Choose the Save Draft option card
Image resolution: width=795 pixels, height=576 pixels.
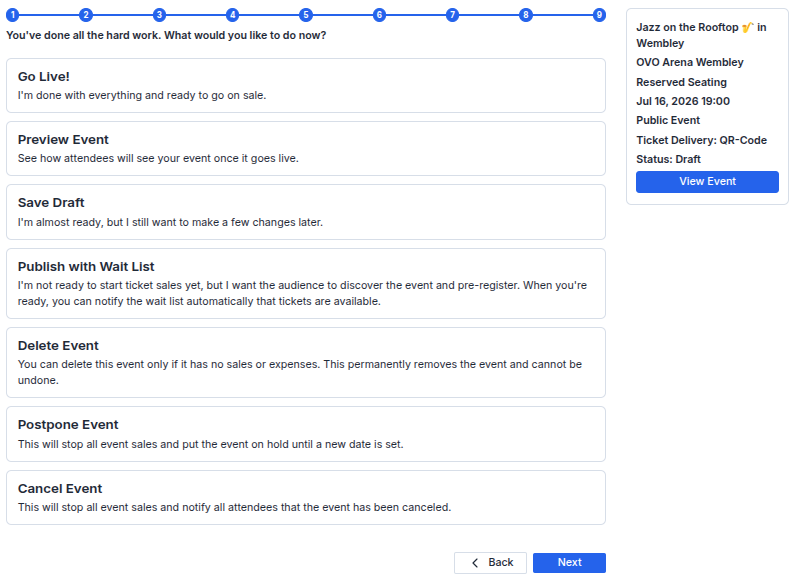tap(306, 212)
